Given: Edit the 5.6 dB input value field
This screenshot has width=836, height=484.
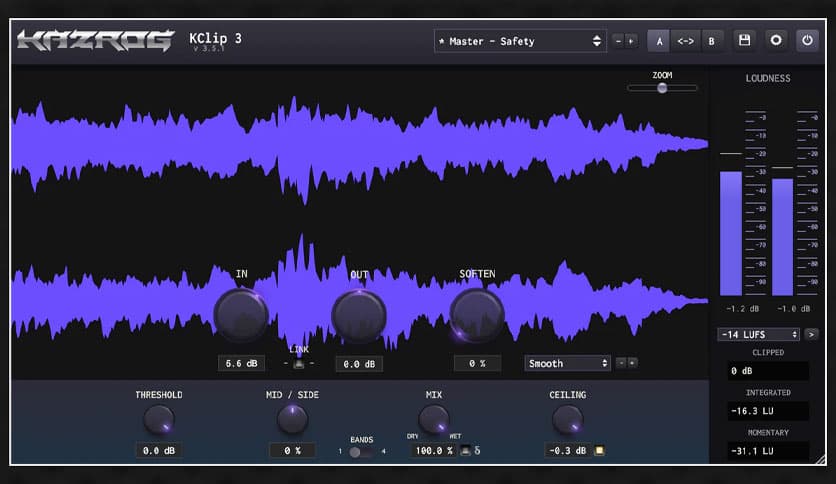Looking at the screenshot, I should tap(241, 364).
